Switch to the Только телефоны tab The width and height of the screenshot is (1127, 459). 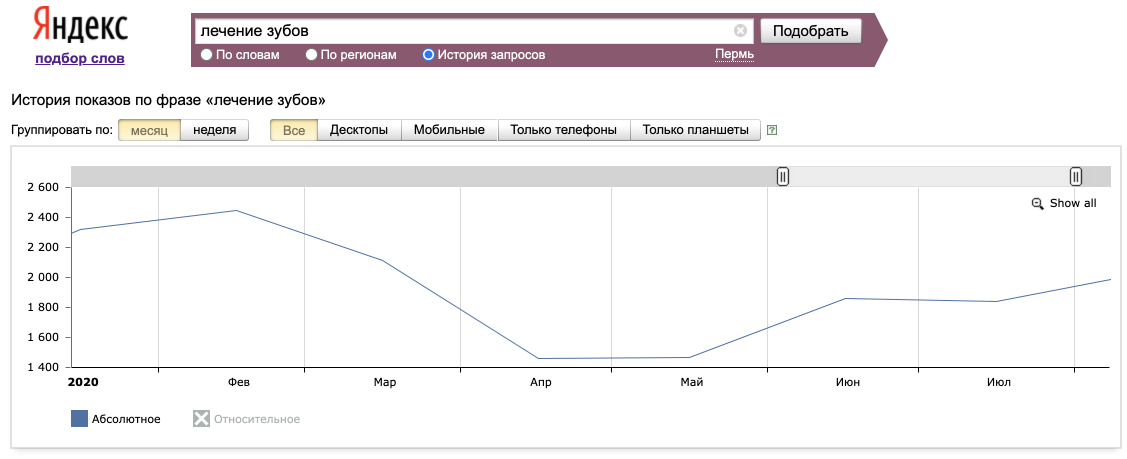click(x=563, y=130)
